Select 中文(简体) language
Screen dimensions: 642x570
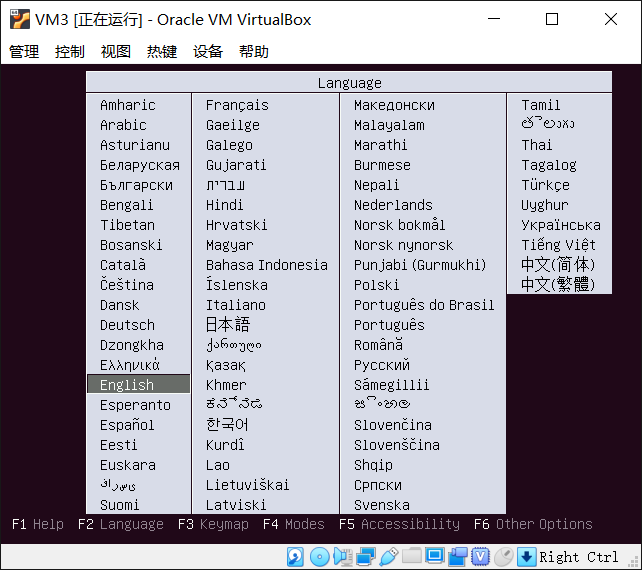558,265
